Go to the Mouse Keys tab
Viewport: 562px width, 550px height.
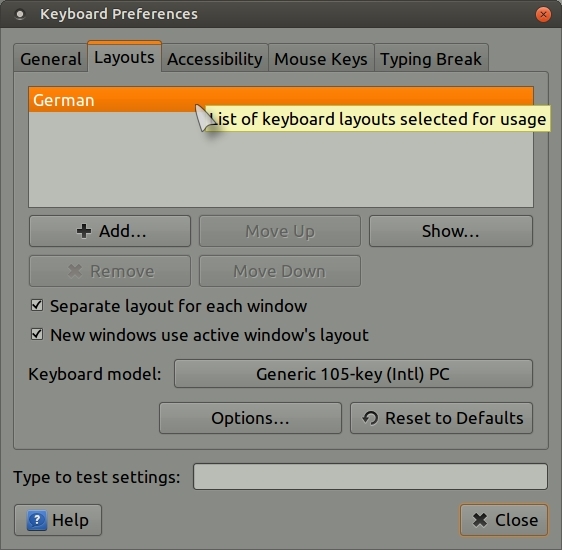coord(321,58)
